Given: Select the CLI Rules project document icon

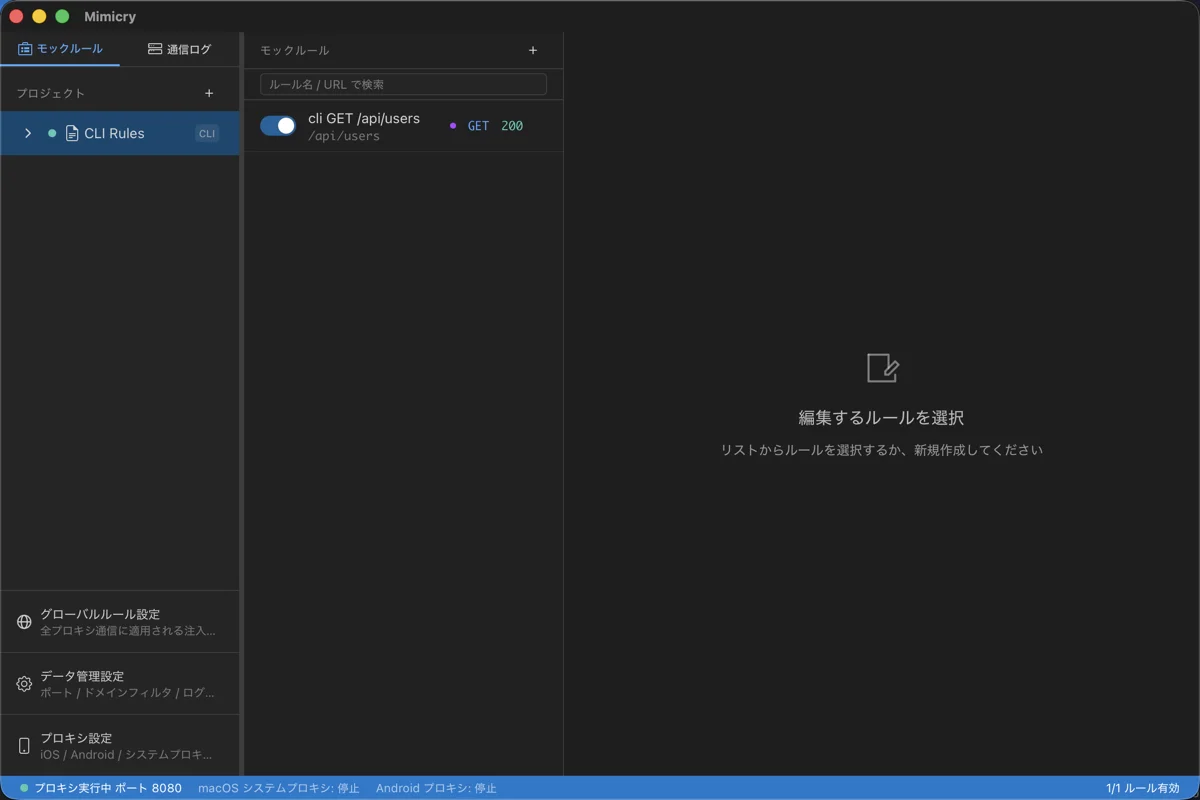Looking at the screenshot, I should click(72, 133).
